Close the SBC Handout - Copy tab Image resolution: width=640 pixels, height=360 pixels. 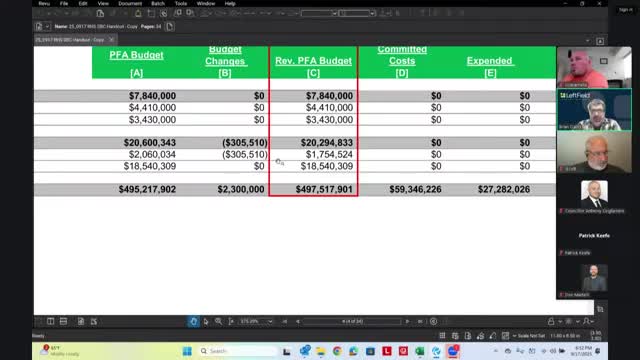click(111, 40)
